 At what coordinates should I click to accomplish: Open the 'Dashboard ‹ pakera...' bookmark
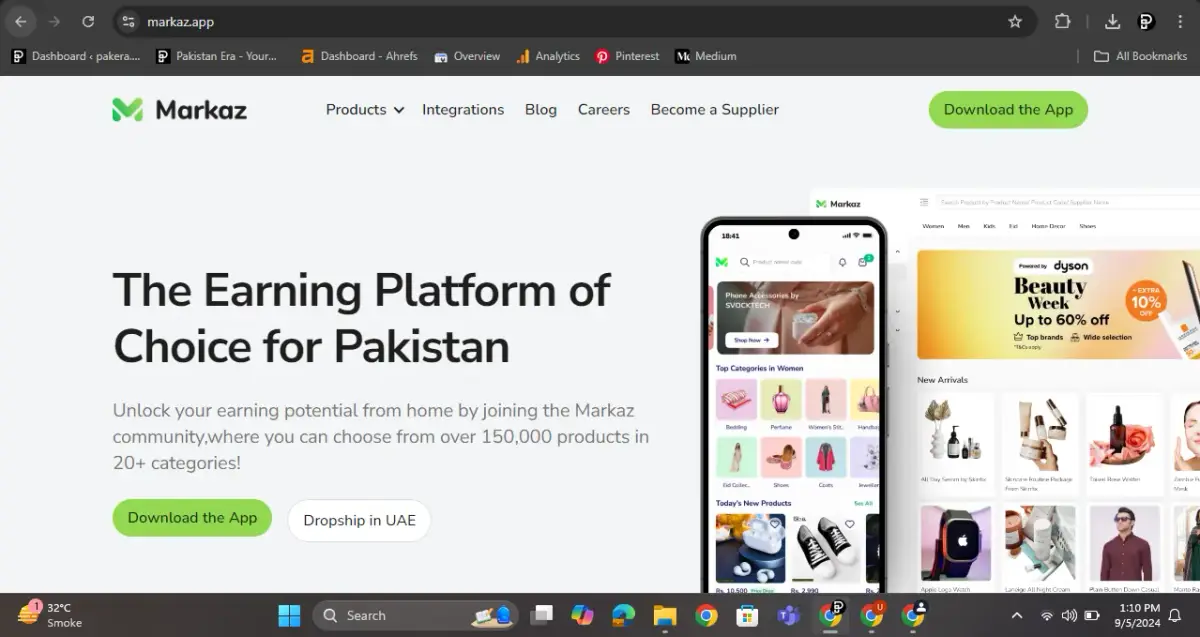76,56
